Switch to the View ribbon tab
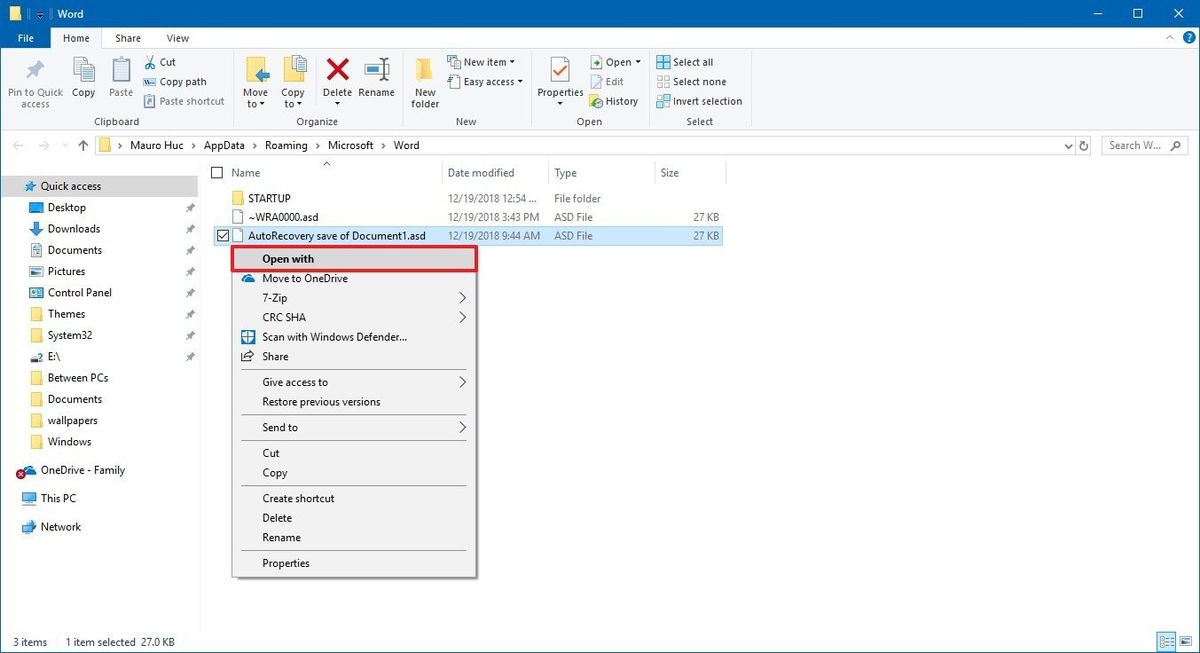The height and width of the screenshot is (653, 1200). [177, 37]
